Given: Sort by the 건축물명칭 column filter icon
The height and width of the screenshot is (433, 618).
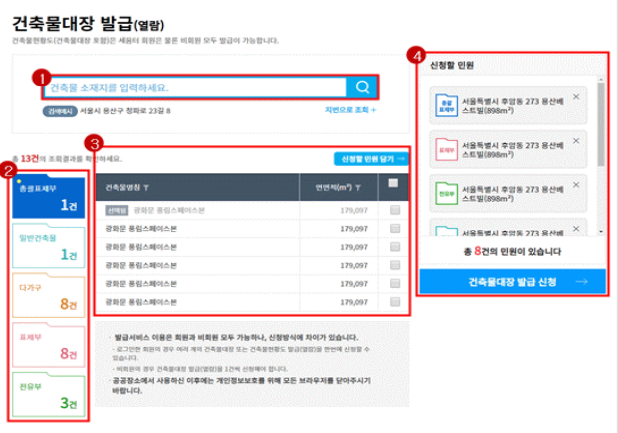Looking at the screenshot, I should point(146,188).
